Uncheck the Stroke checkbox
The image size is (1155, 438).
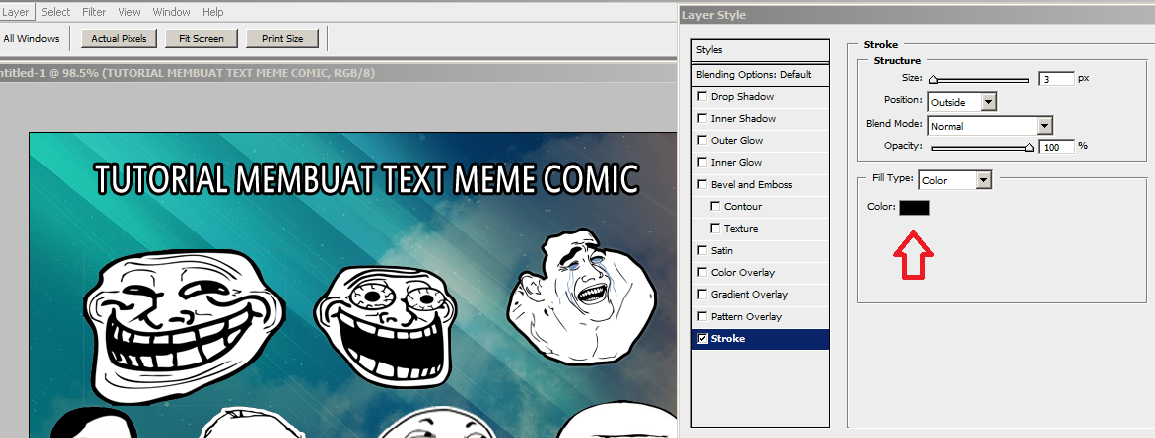702,339
